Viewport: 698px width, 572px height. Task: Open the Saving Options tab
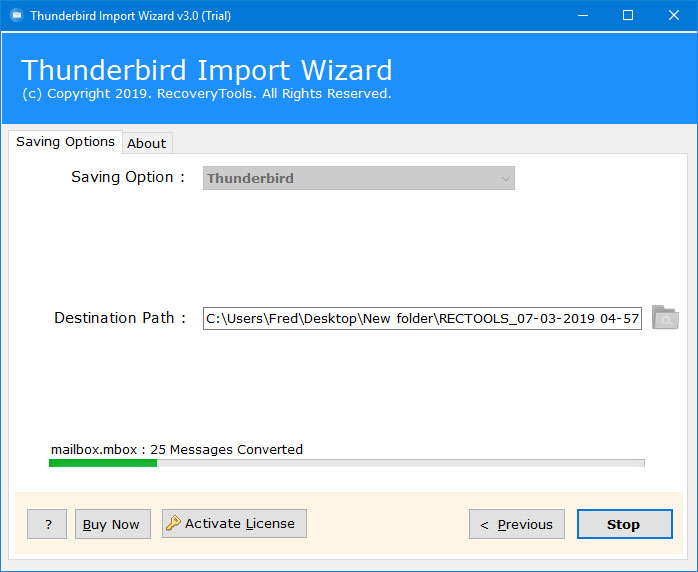65,142
